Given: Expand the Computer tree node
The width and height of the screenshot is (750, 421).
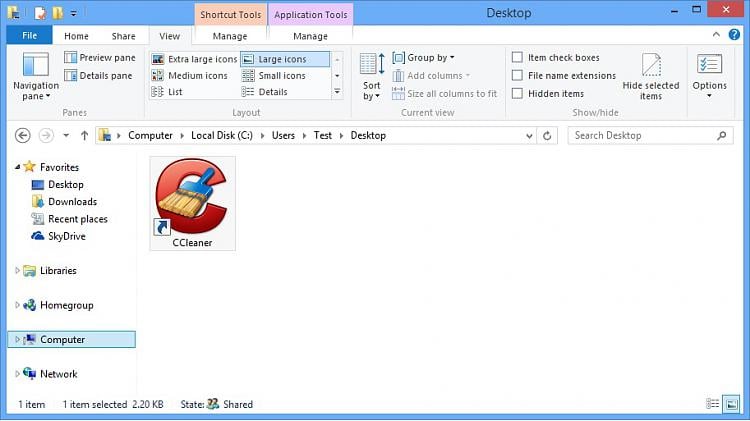Looking at the screenshot, I should (17, 340).
